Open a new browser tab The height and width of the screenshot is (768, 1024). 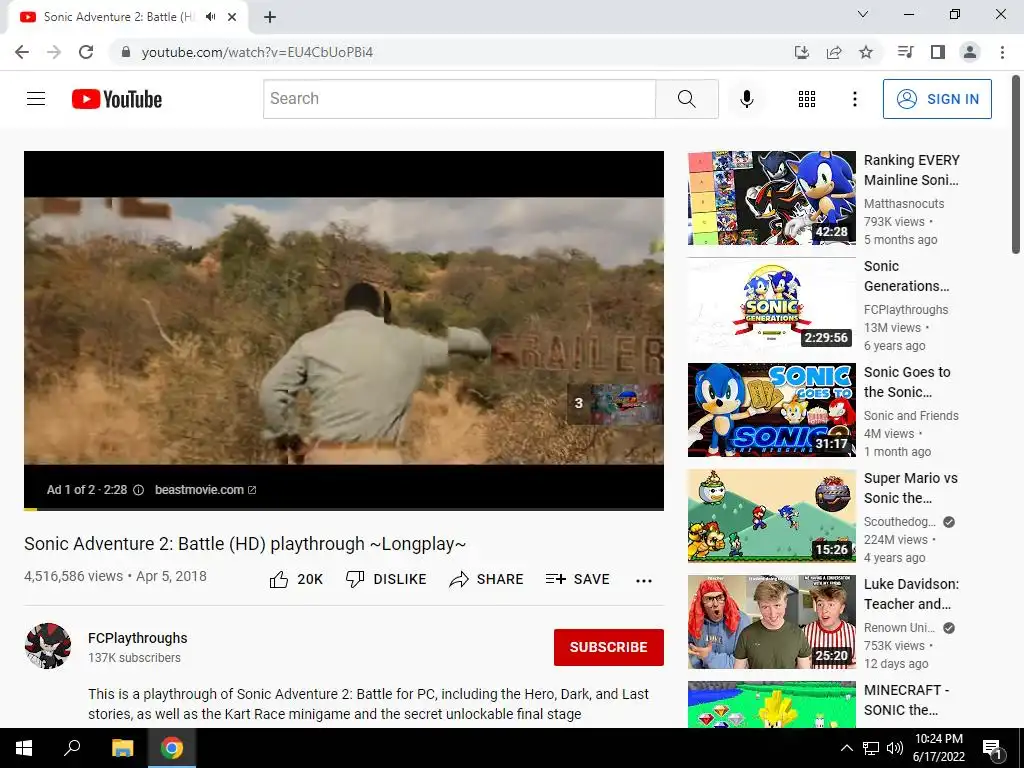(x=270, y=17)
